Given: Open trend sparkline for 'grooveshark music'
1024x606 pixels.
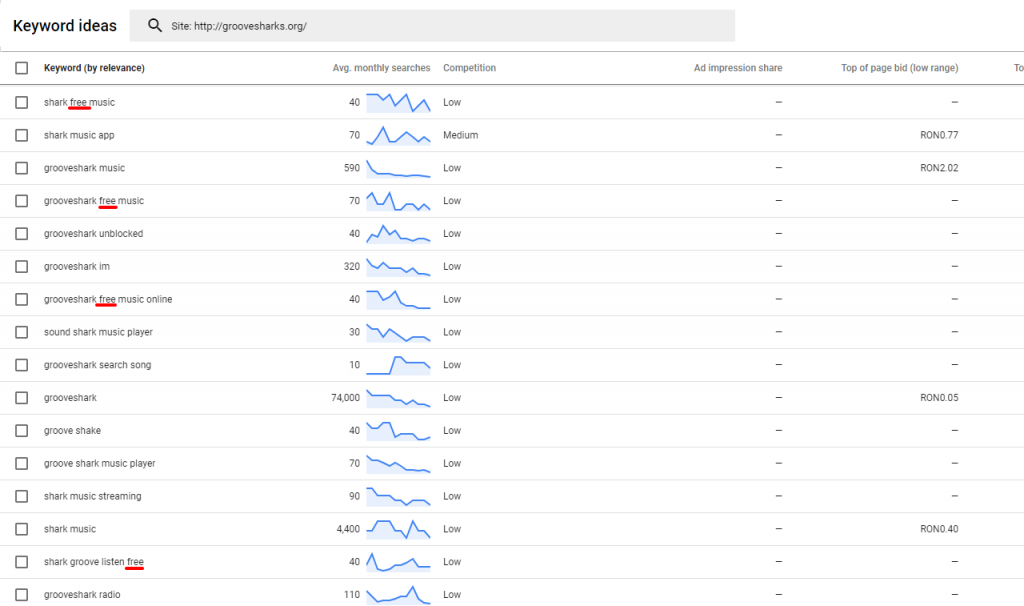Looking at the screenshot, I should pyautogui.click(x=398, y=168).
